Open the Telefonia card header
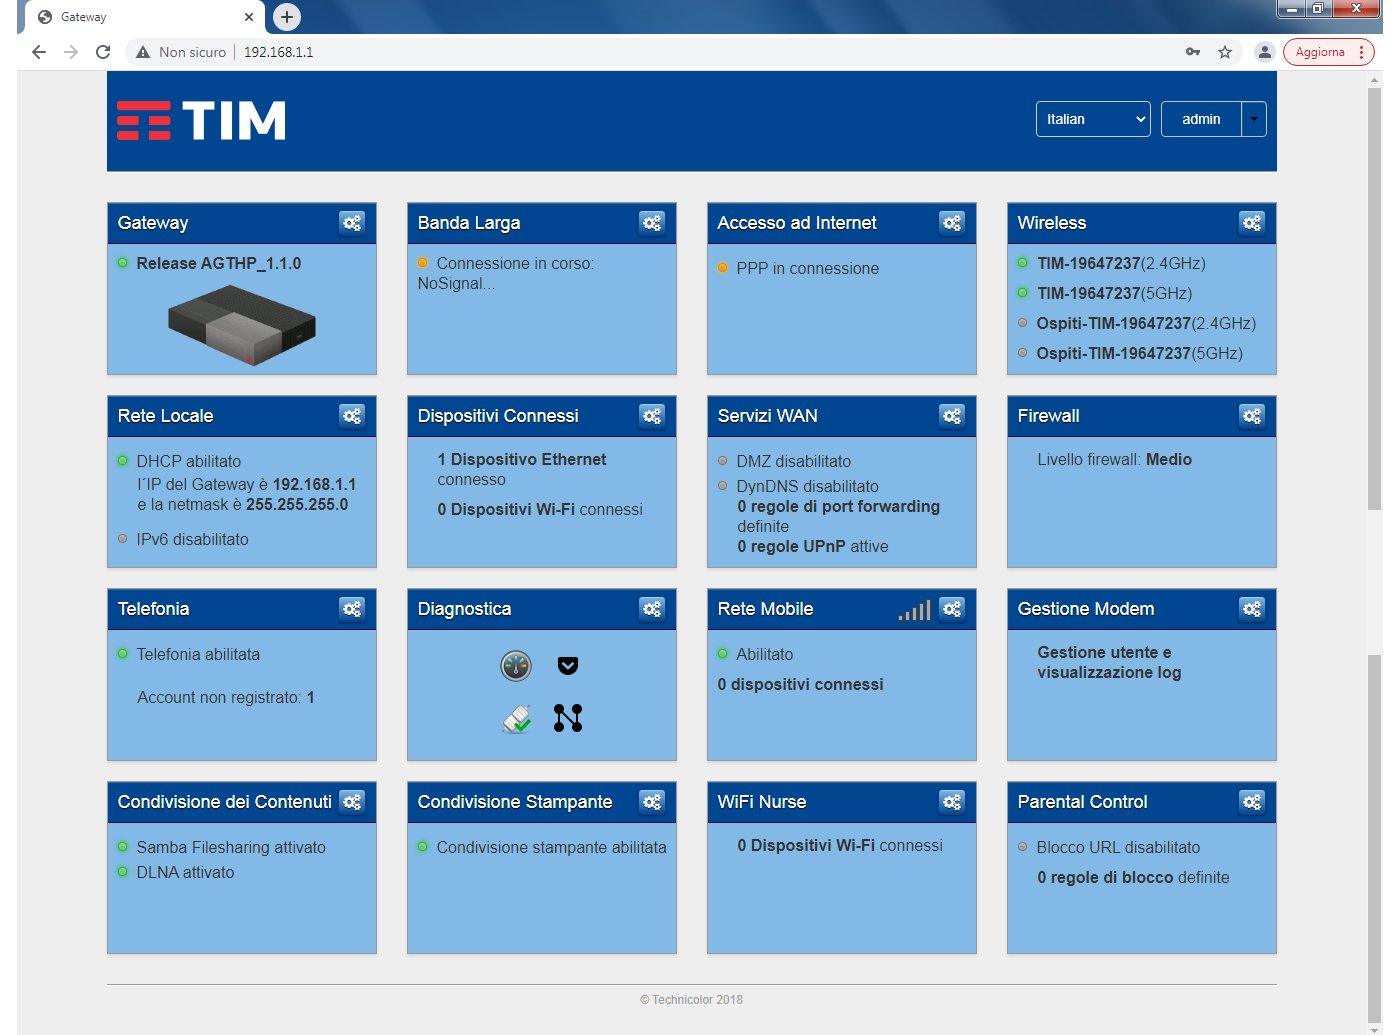This screenshot has height=1035, width=1400. pos(153,609)
